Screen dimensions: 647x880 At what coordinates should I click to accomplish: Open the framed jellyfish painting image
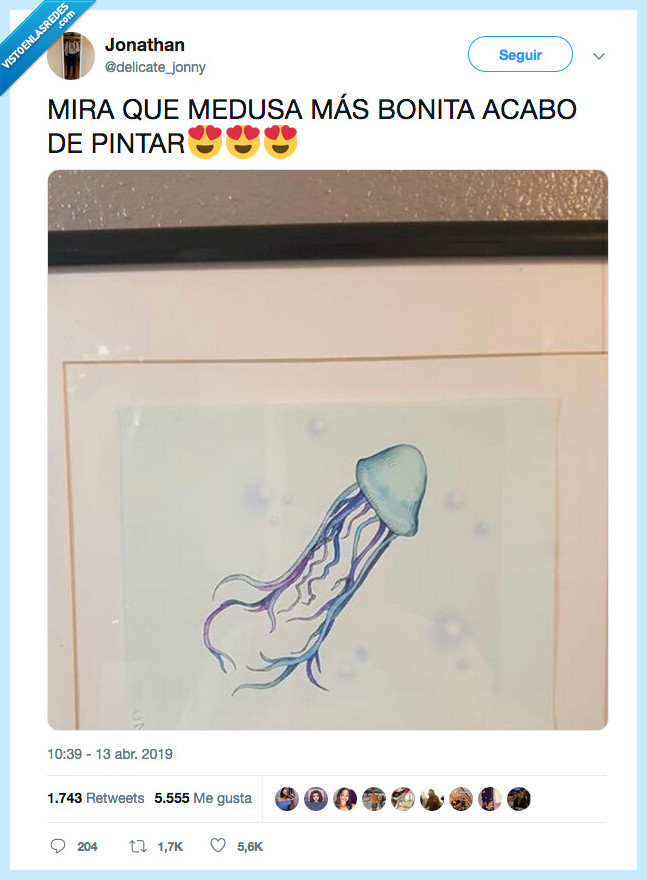click(328, 450)
